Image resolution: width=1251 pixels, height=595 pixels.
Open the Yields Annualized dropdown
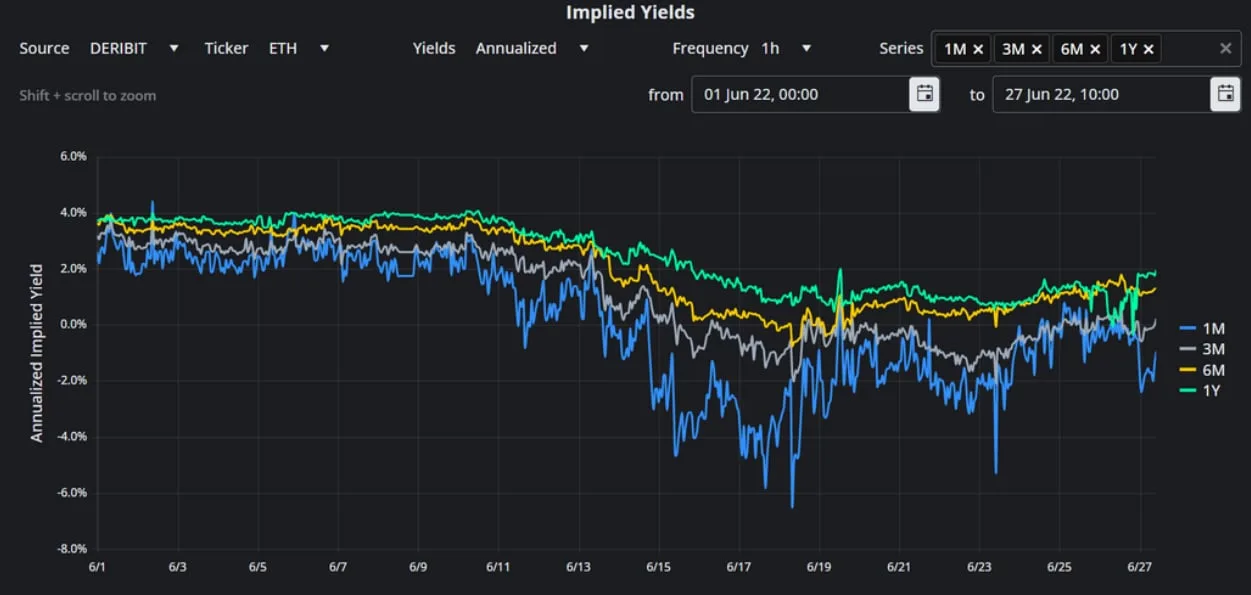pyautogui.click(x=532, y=48)
